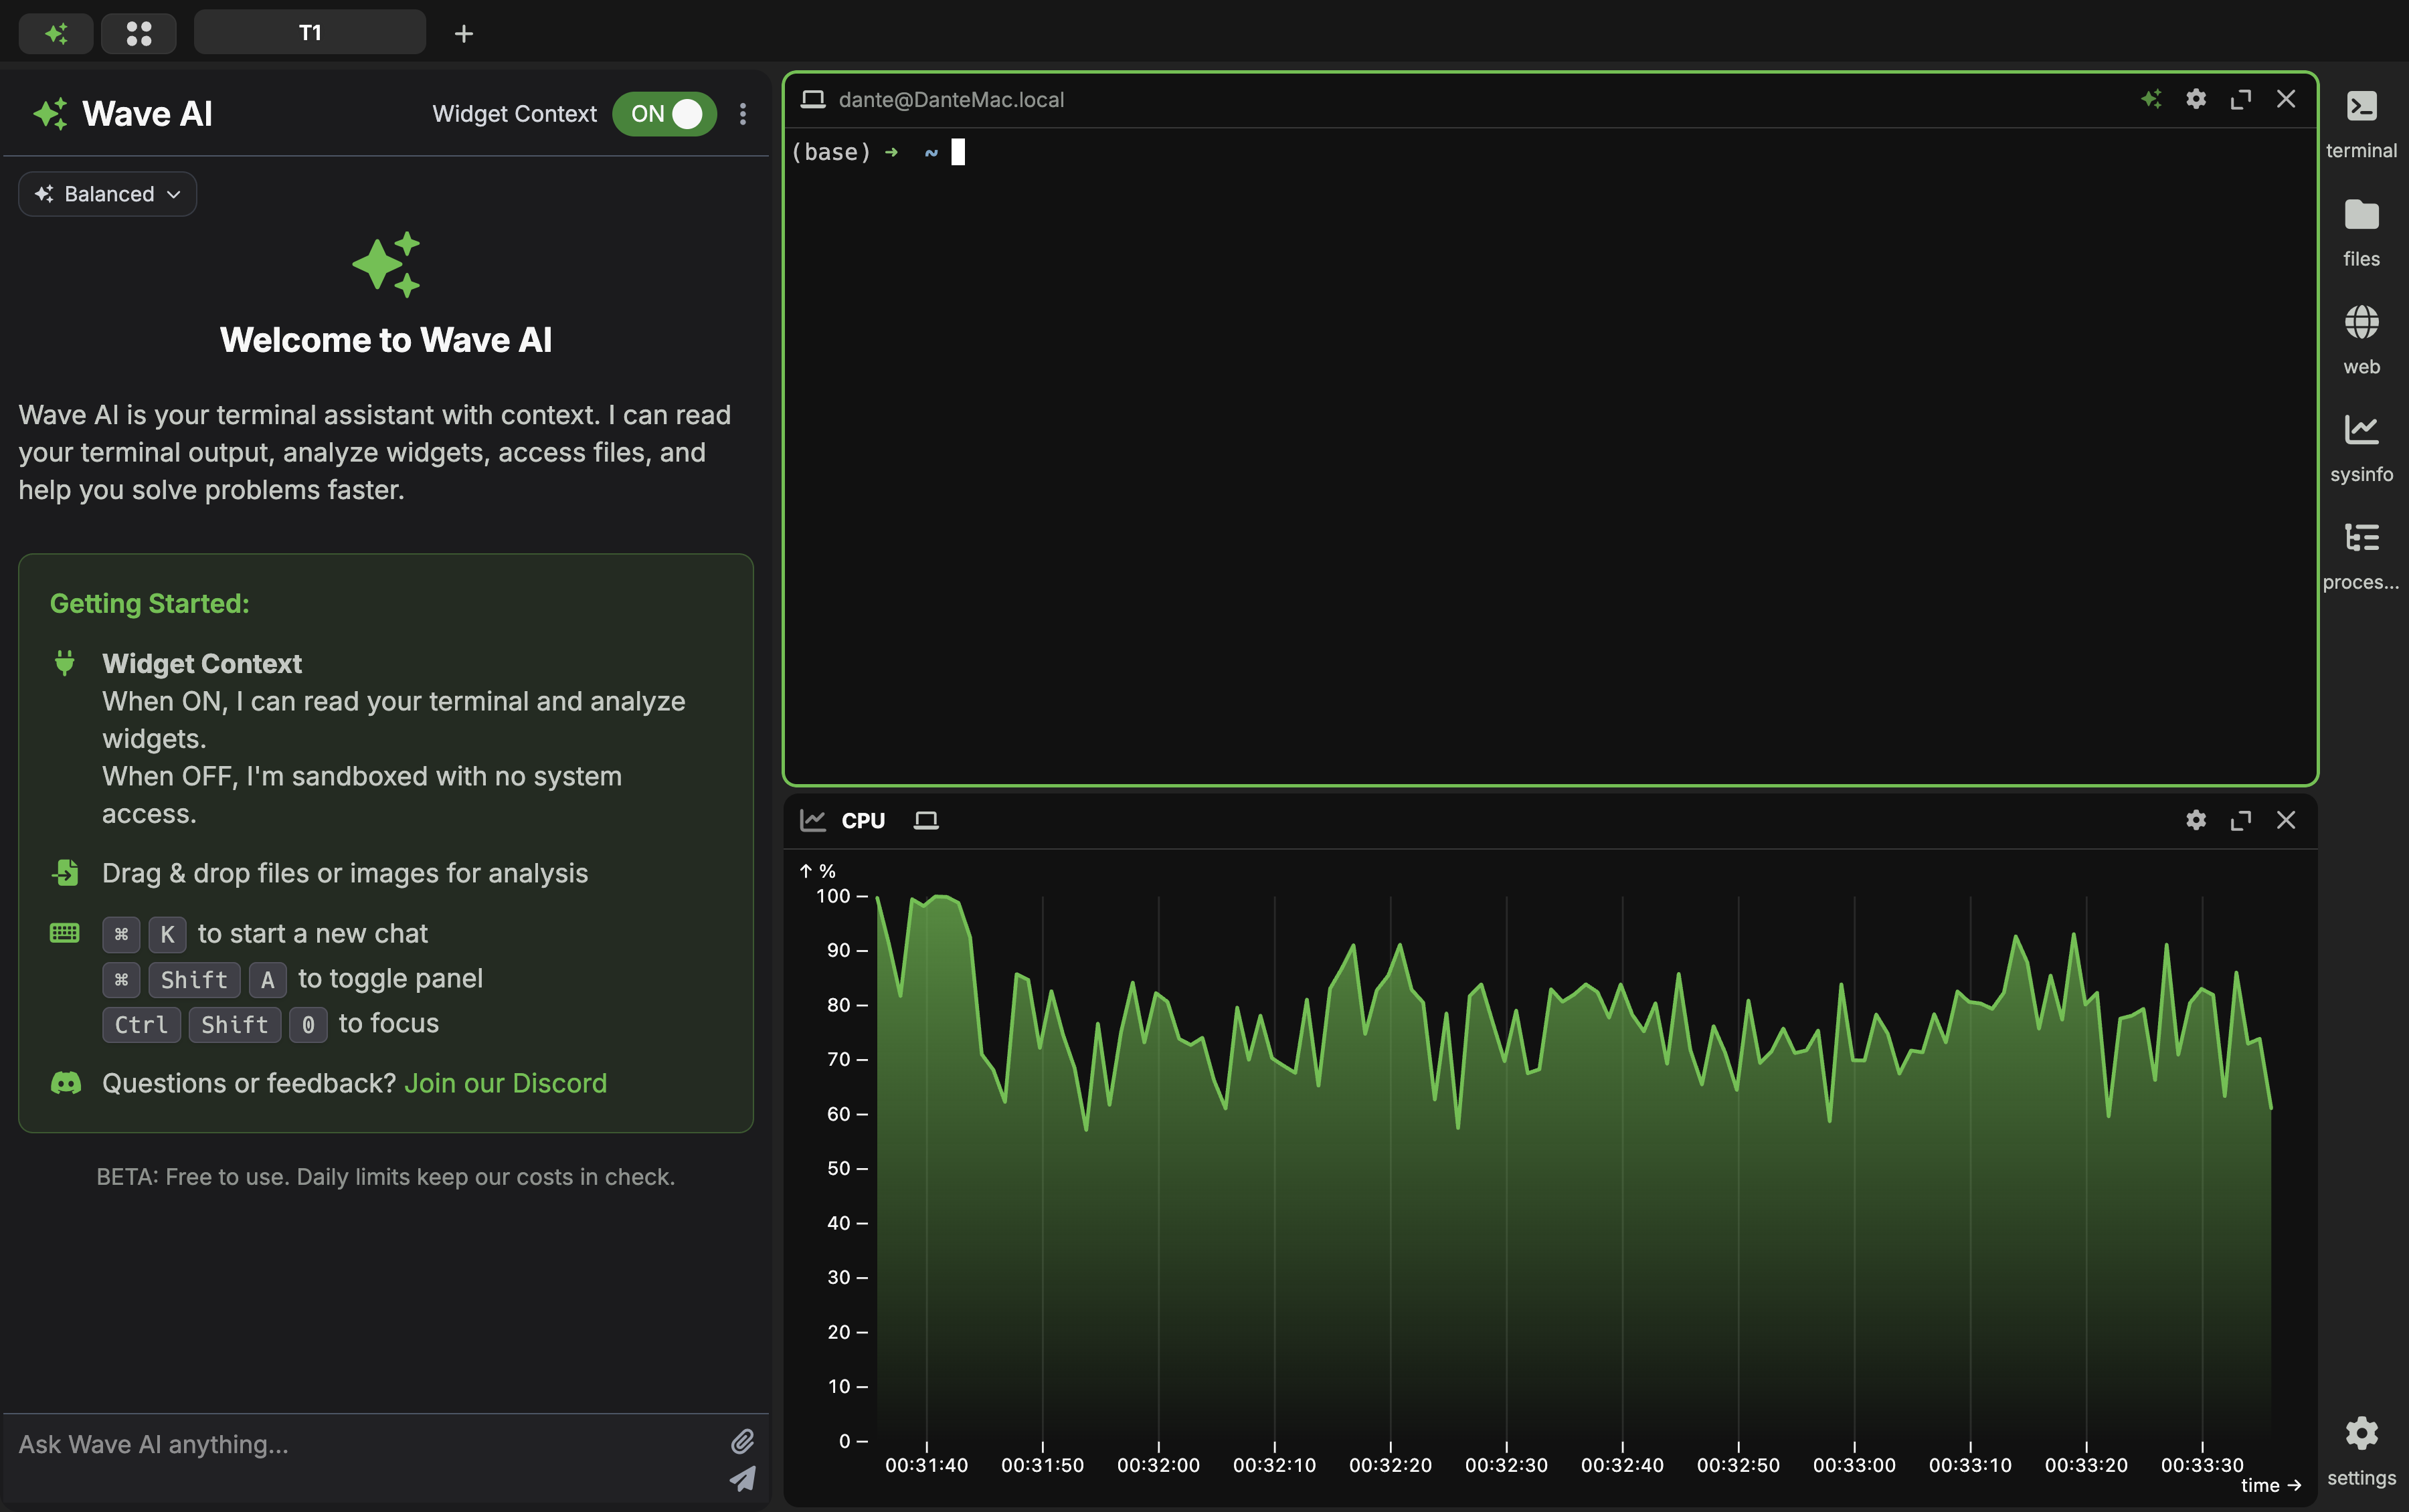Screen dimensions: 2409x1512
Task: Open the sysinfo widget from sidebar
Action: (2362, 448)
